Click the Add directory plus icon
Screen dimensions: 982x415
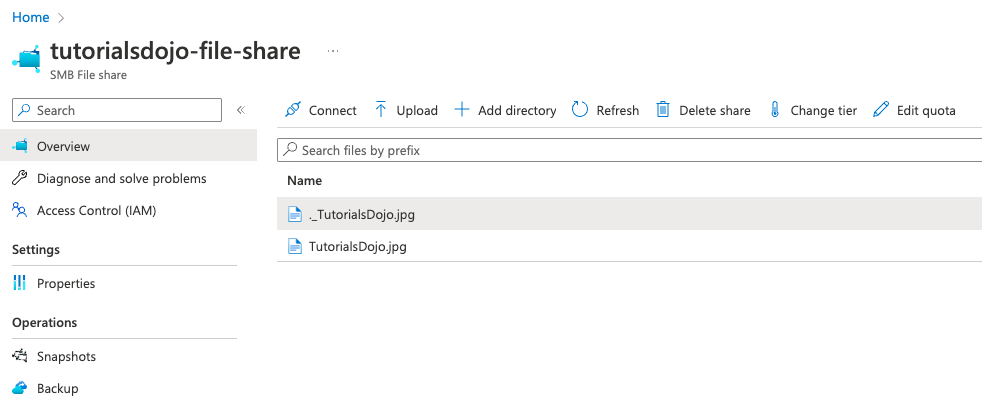(462, 110)
